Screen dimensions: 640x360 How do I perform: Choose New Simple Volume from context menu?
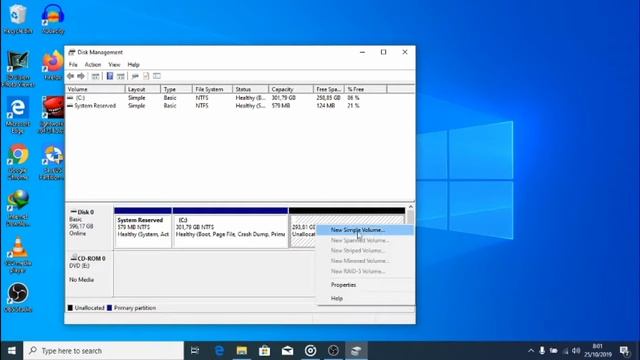pyautogui.click(x=365, y=230)
